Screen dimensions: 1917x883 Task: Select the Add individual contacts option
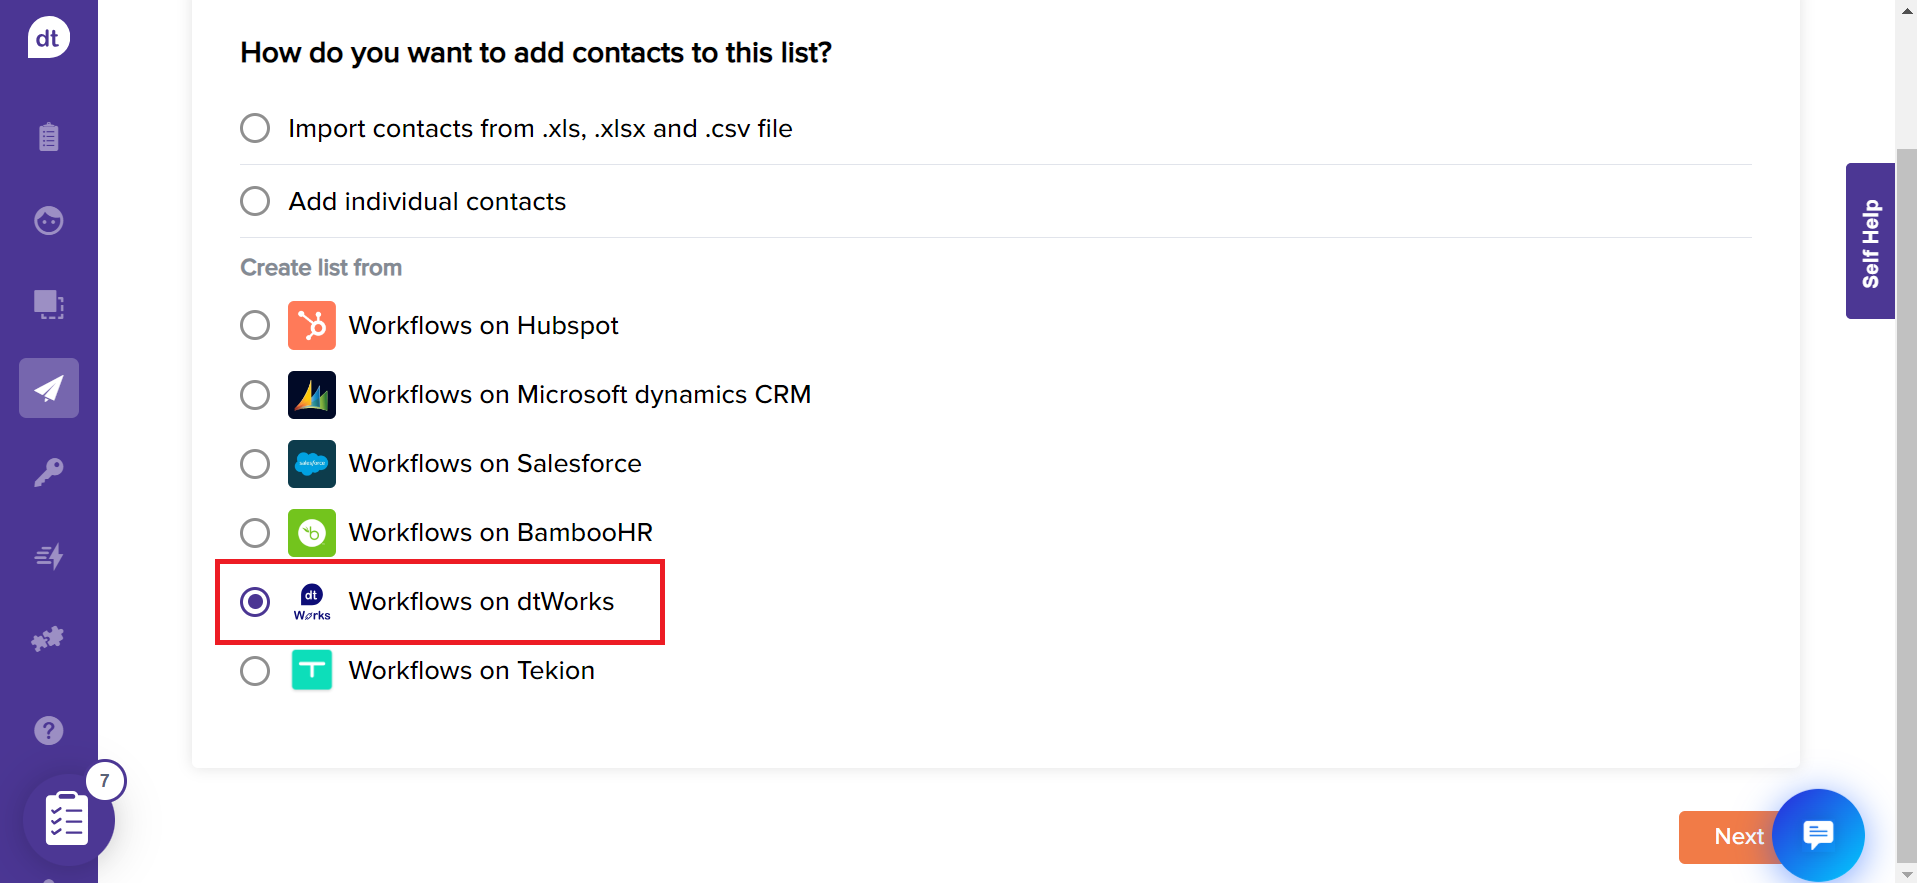254,201
